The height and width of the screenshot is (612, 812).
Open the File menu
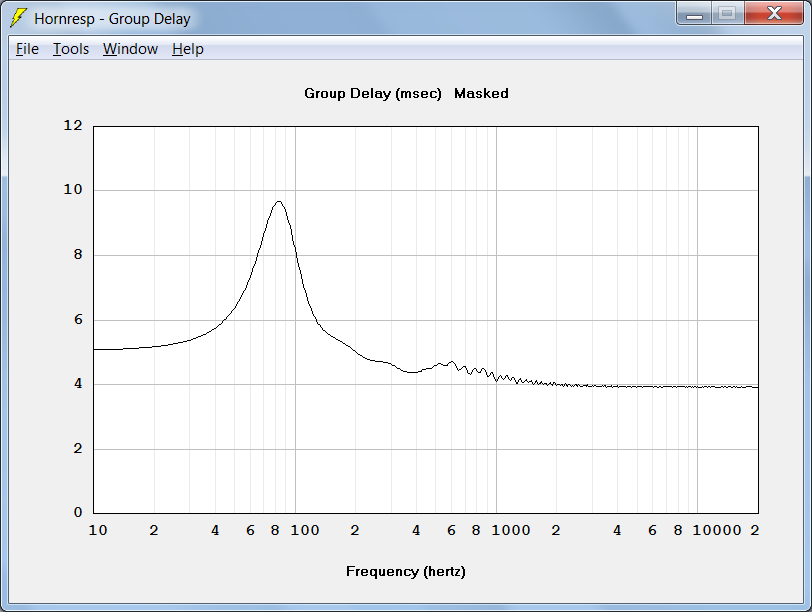tap(27, 49)
